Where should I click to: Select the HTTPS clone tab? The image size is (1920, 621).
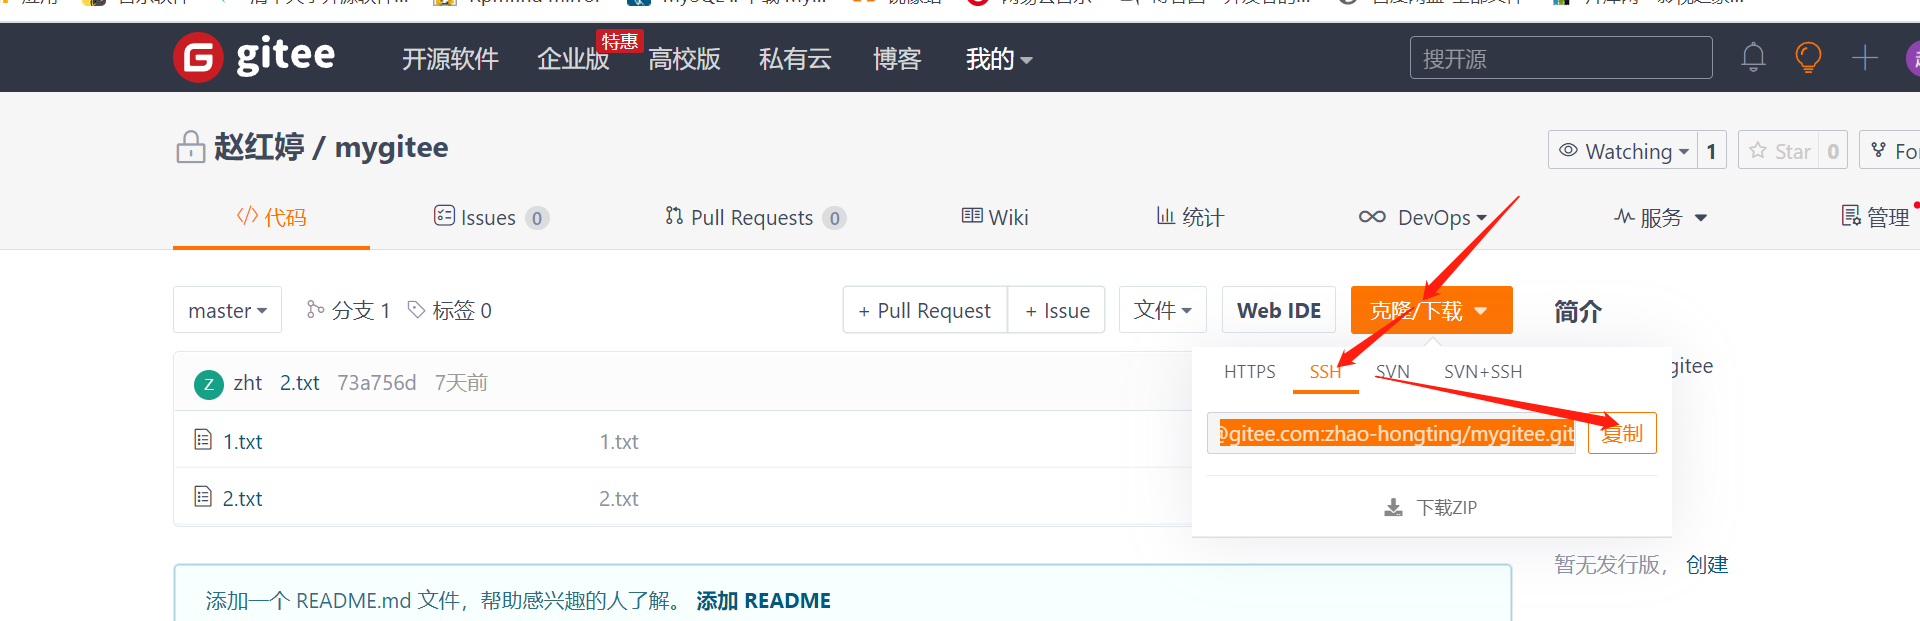1249,372
